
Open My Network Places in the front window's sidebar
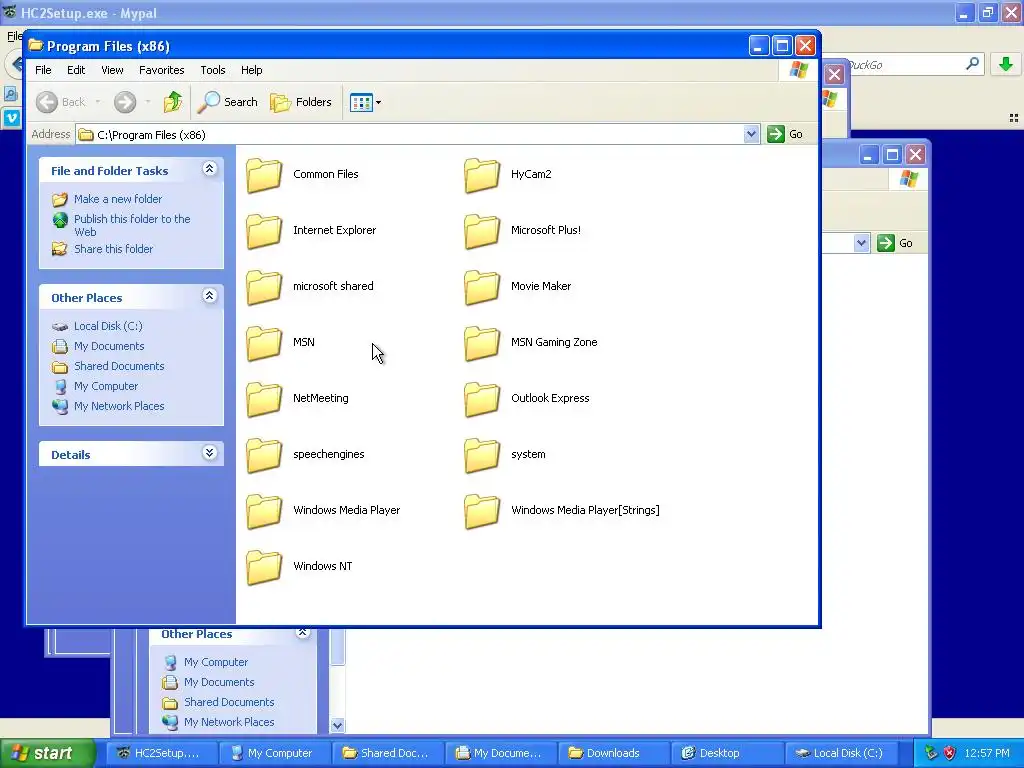click(x=119, y=406)
